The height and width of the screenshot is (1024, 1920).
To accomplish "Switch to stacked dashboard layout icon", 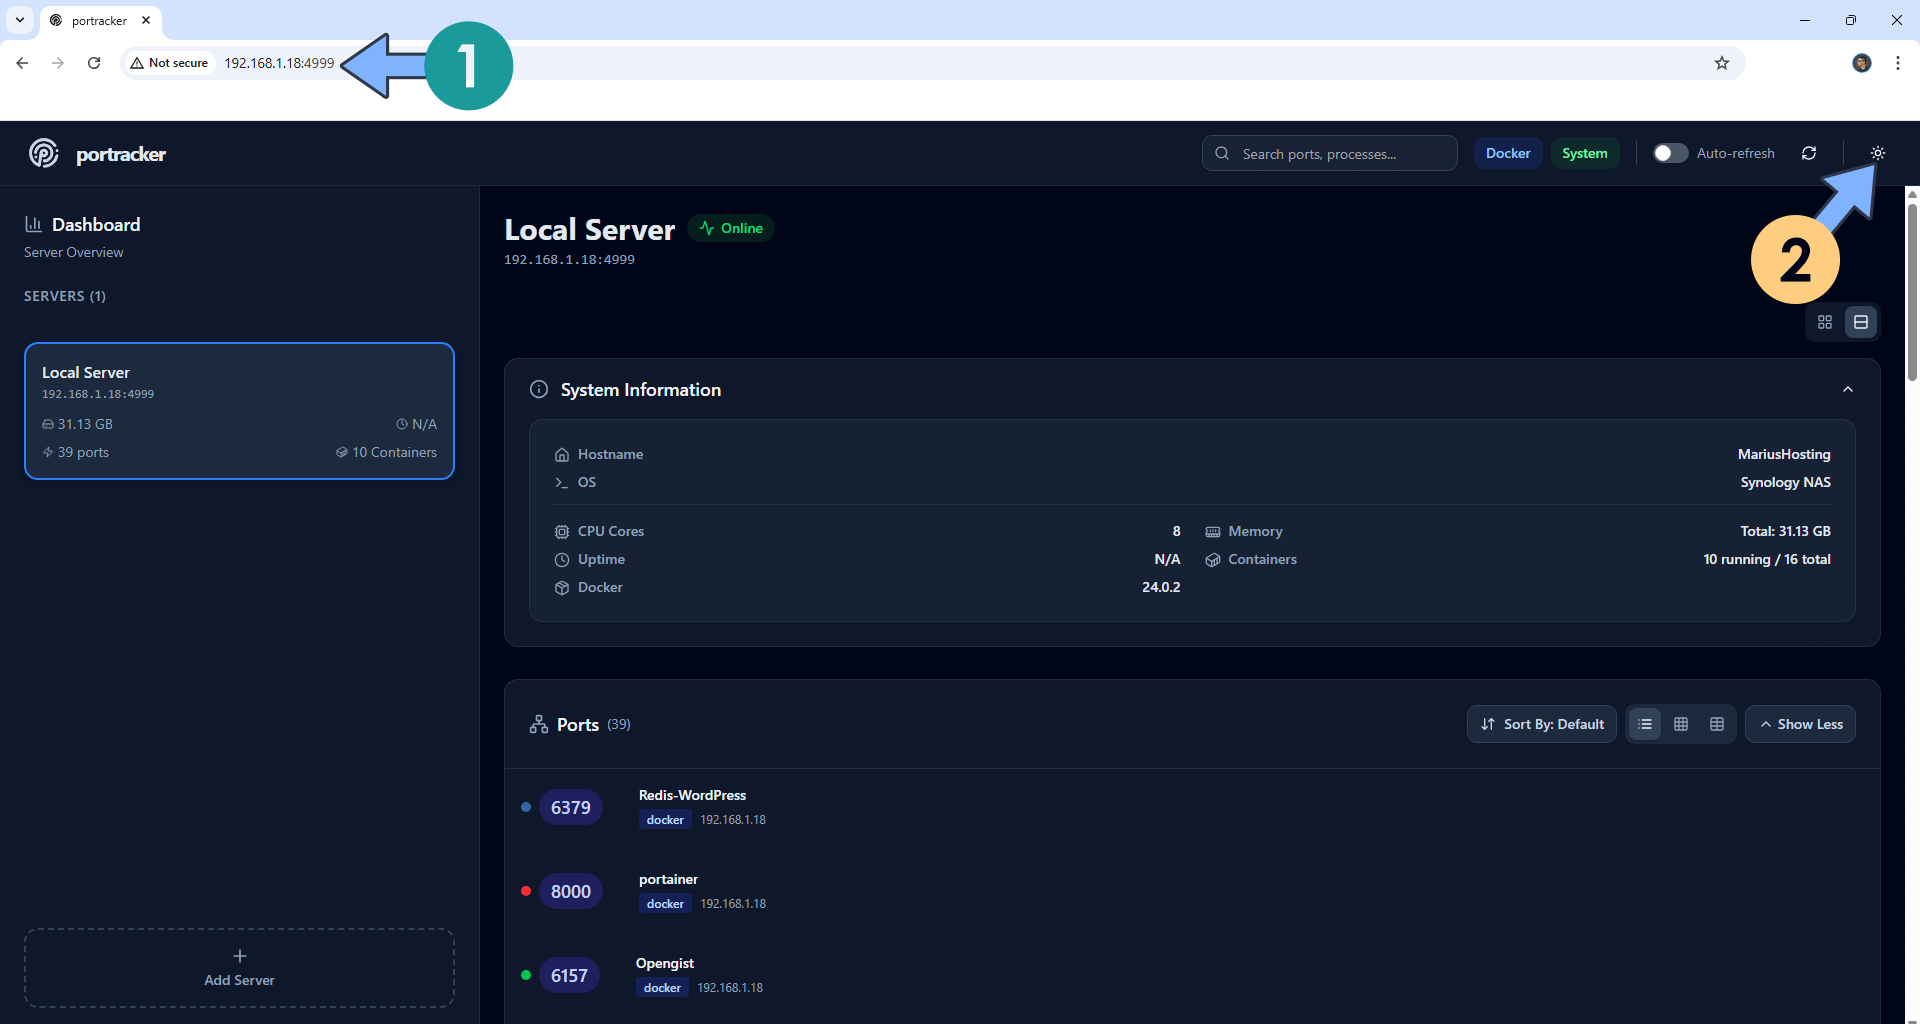I will tap(1861, 322).
